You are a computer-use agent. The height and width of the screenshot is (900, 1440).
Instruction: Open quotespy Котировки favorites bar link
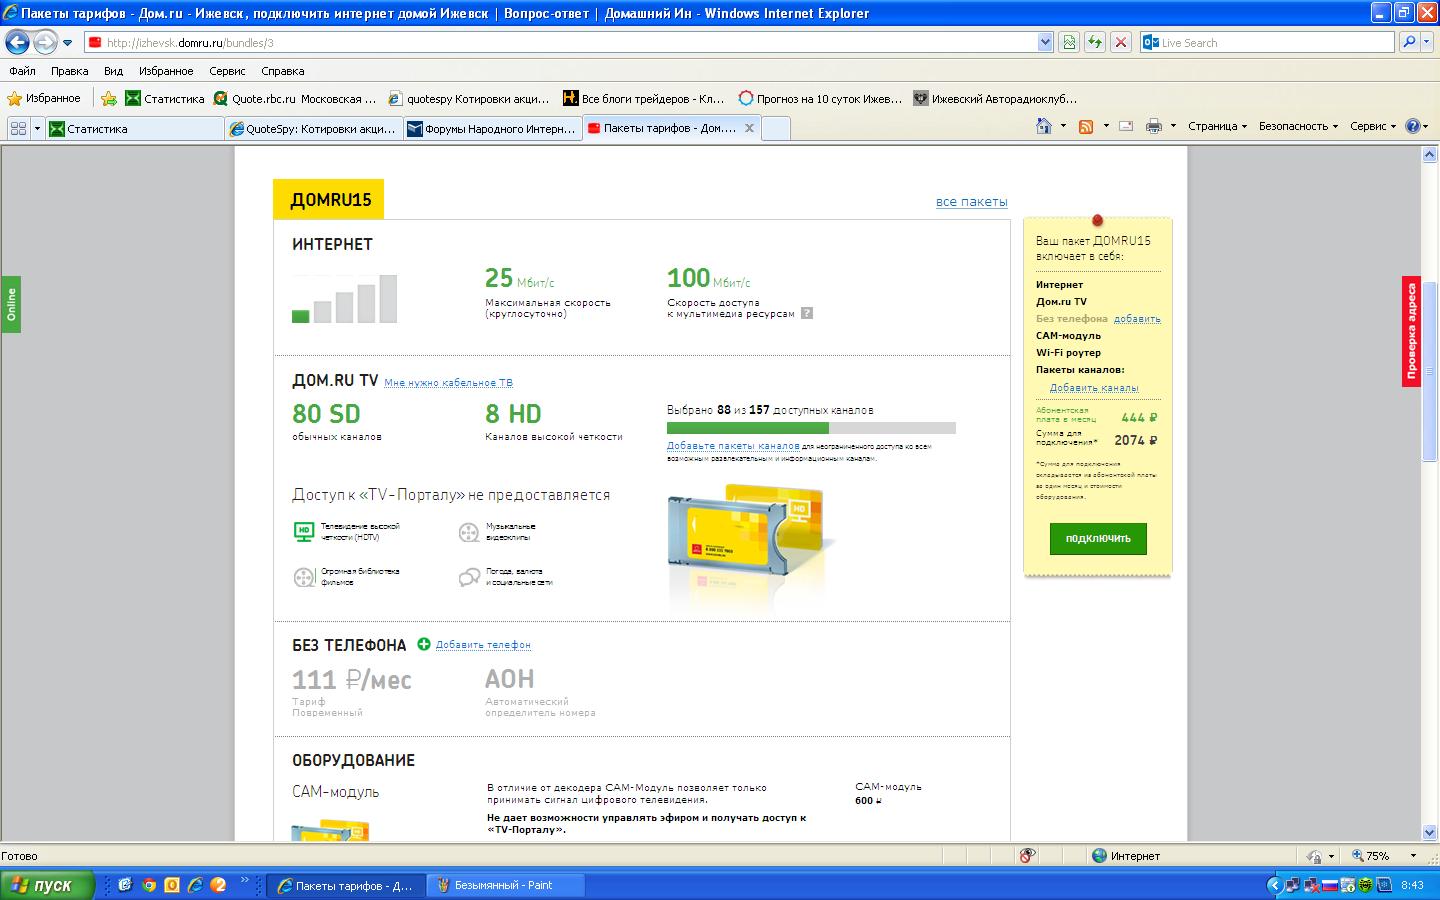(x=470, y=98)
